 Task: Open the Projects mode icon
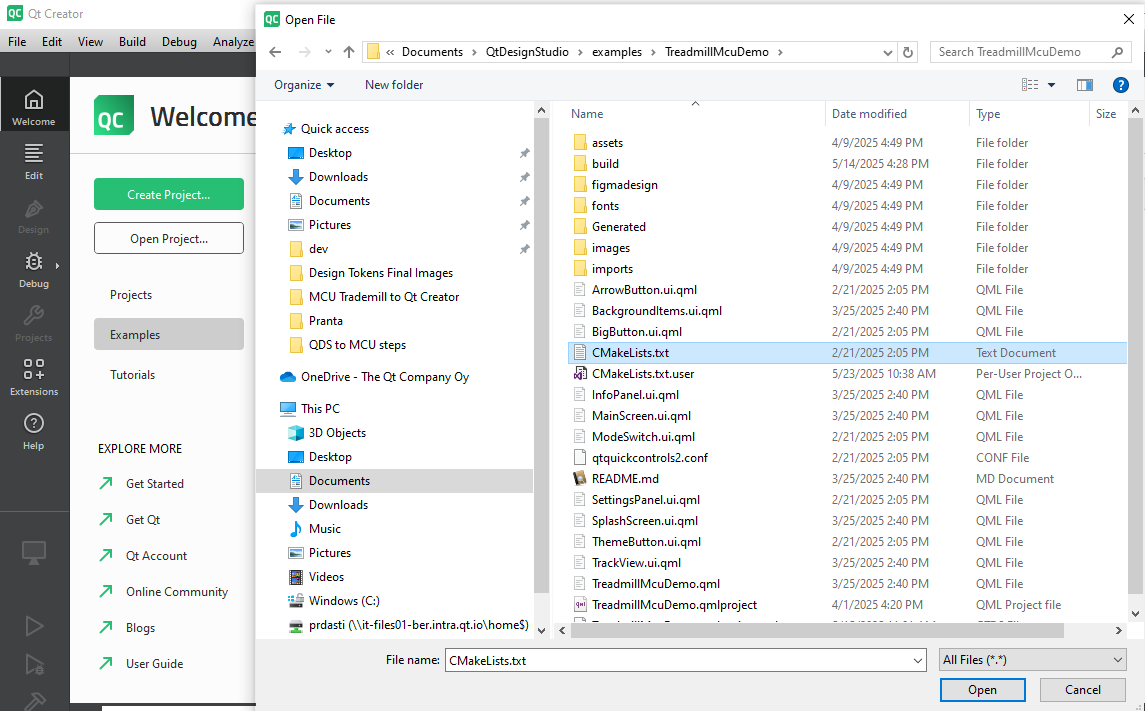[x=34, y=323]
